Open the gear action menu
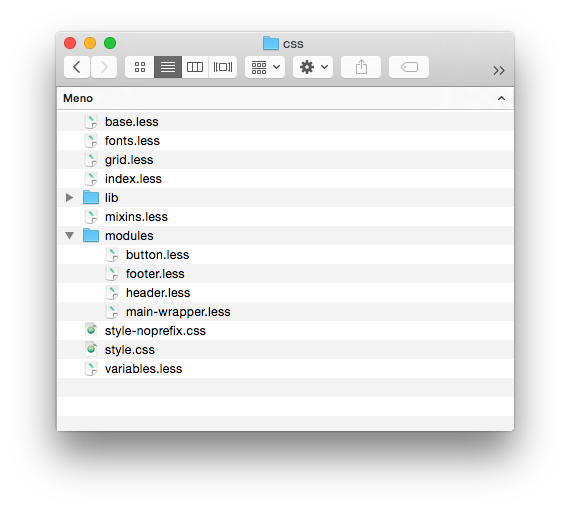This screenshot has height=511, width=570. pyautogui.click(x=313, y=67)
